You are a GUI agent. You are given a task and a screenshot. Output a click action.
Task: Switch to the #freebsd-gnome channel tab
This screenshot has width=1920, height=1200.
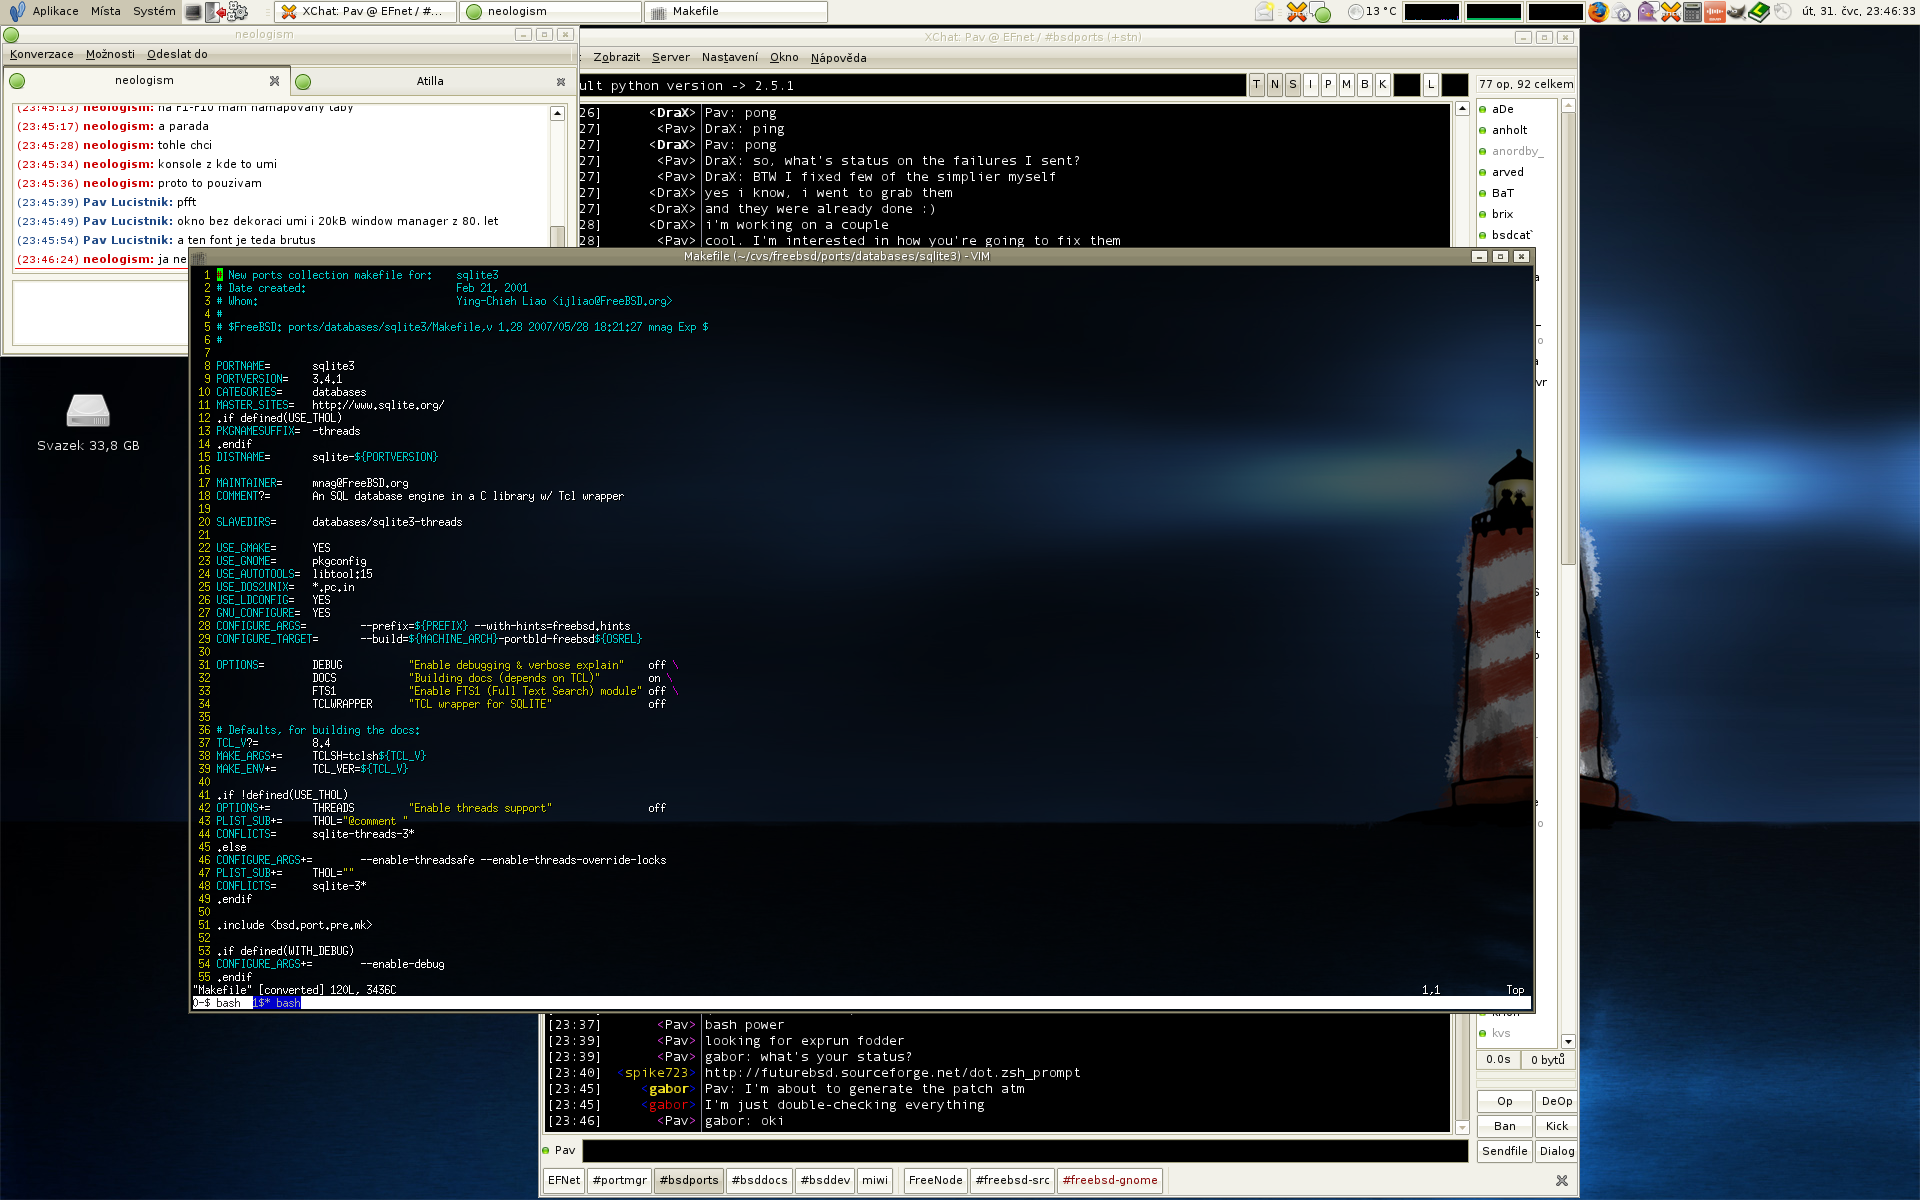click(x=1110, y=1180)
